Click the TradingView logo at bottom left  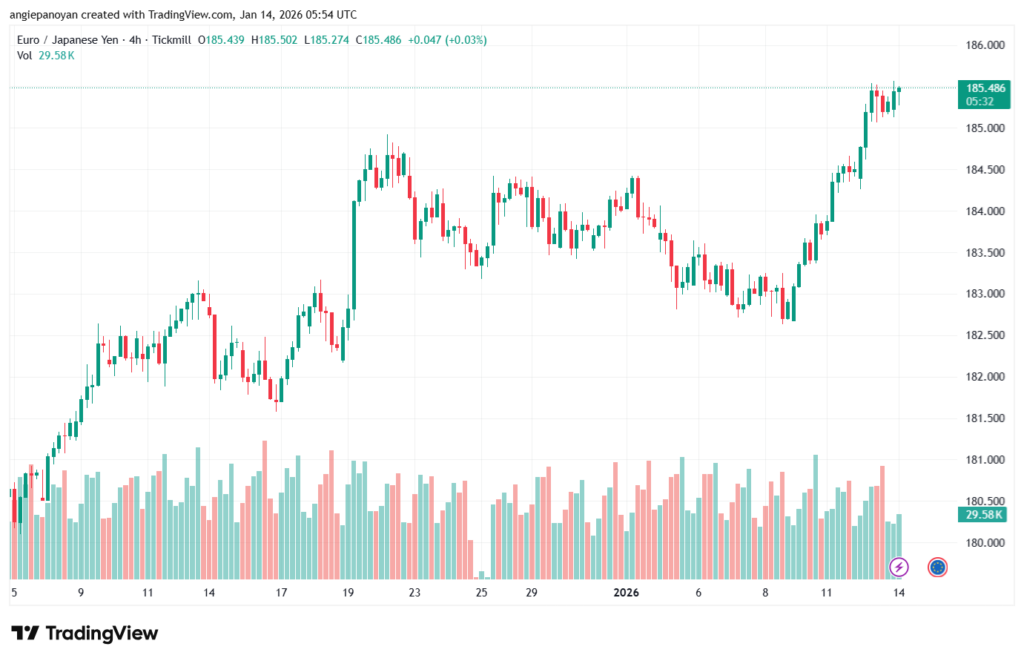pyautogui.click(x=85, y=633)
